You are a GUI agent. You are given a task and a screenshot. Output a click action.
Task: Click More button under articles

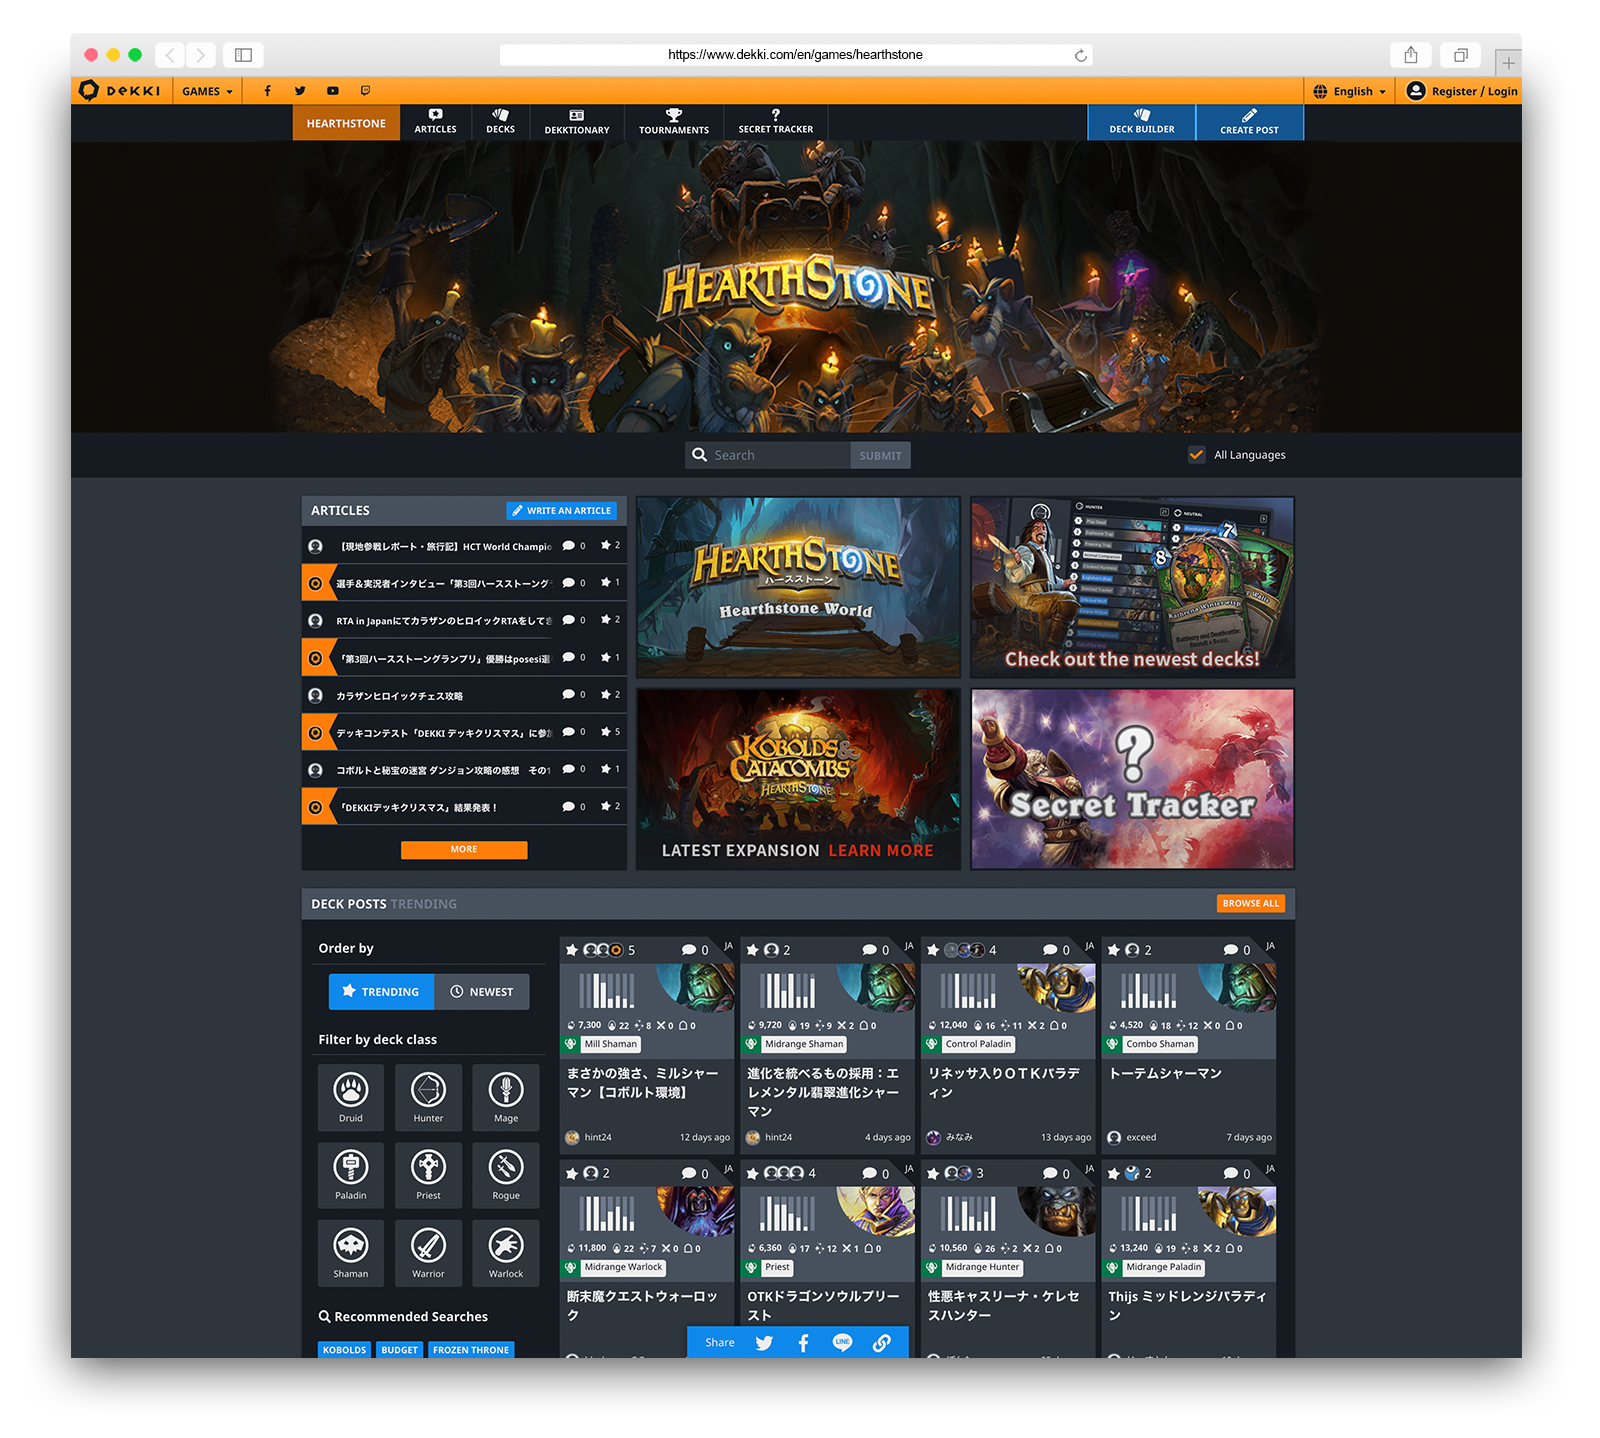pos(464,849)
